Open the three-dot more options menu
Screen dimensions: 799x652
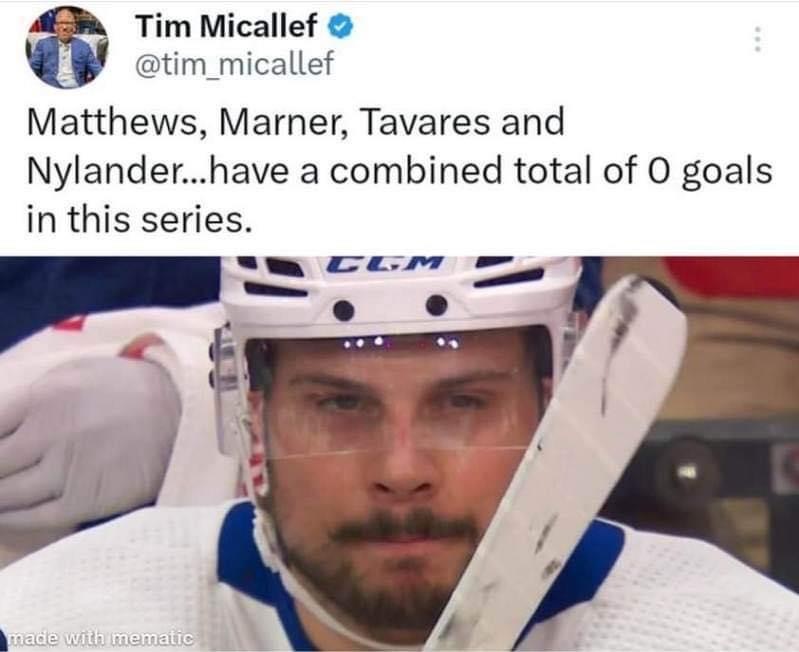[x=757, y=39]
